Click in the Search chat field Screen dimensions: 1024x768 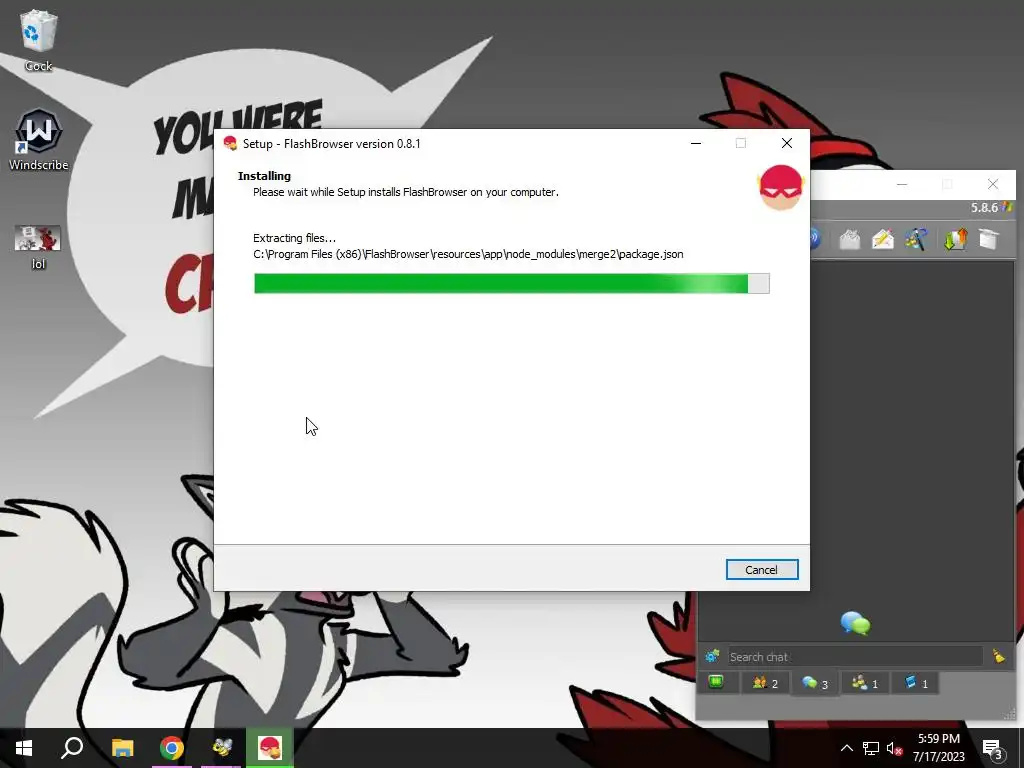[x=856, y=656]
